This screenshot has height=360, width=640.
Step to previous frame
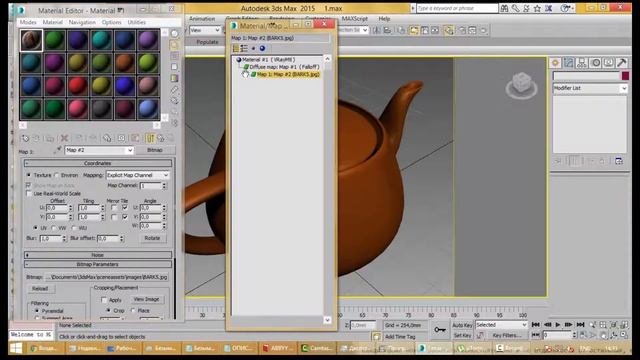(x=547, y=324)
